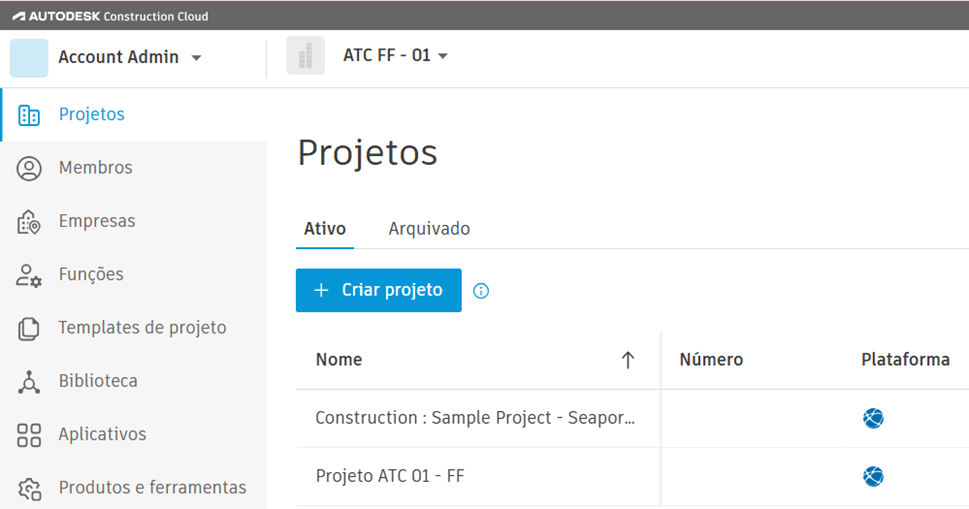Viewport: 969px width, 509px height.
Task: Click the info icon beside Criar projeto
Action: click(481, 291)
